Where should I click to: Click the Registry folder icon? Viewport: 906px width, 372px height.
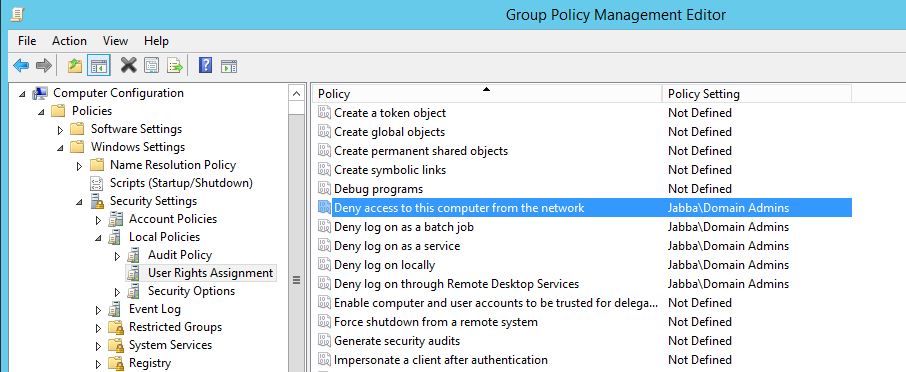click(116, 363)
